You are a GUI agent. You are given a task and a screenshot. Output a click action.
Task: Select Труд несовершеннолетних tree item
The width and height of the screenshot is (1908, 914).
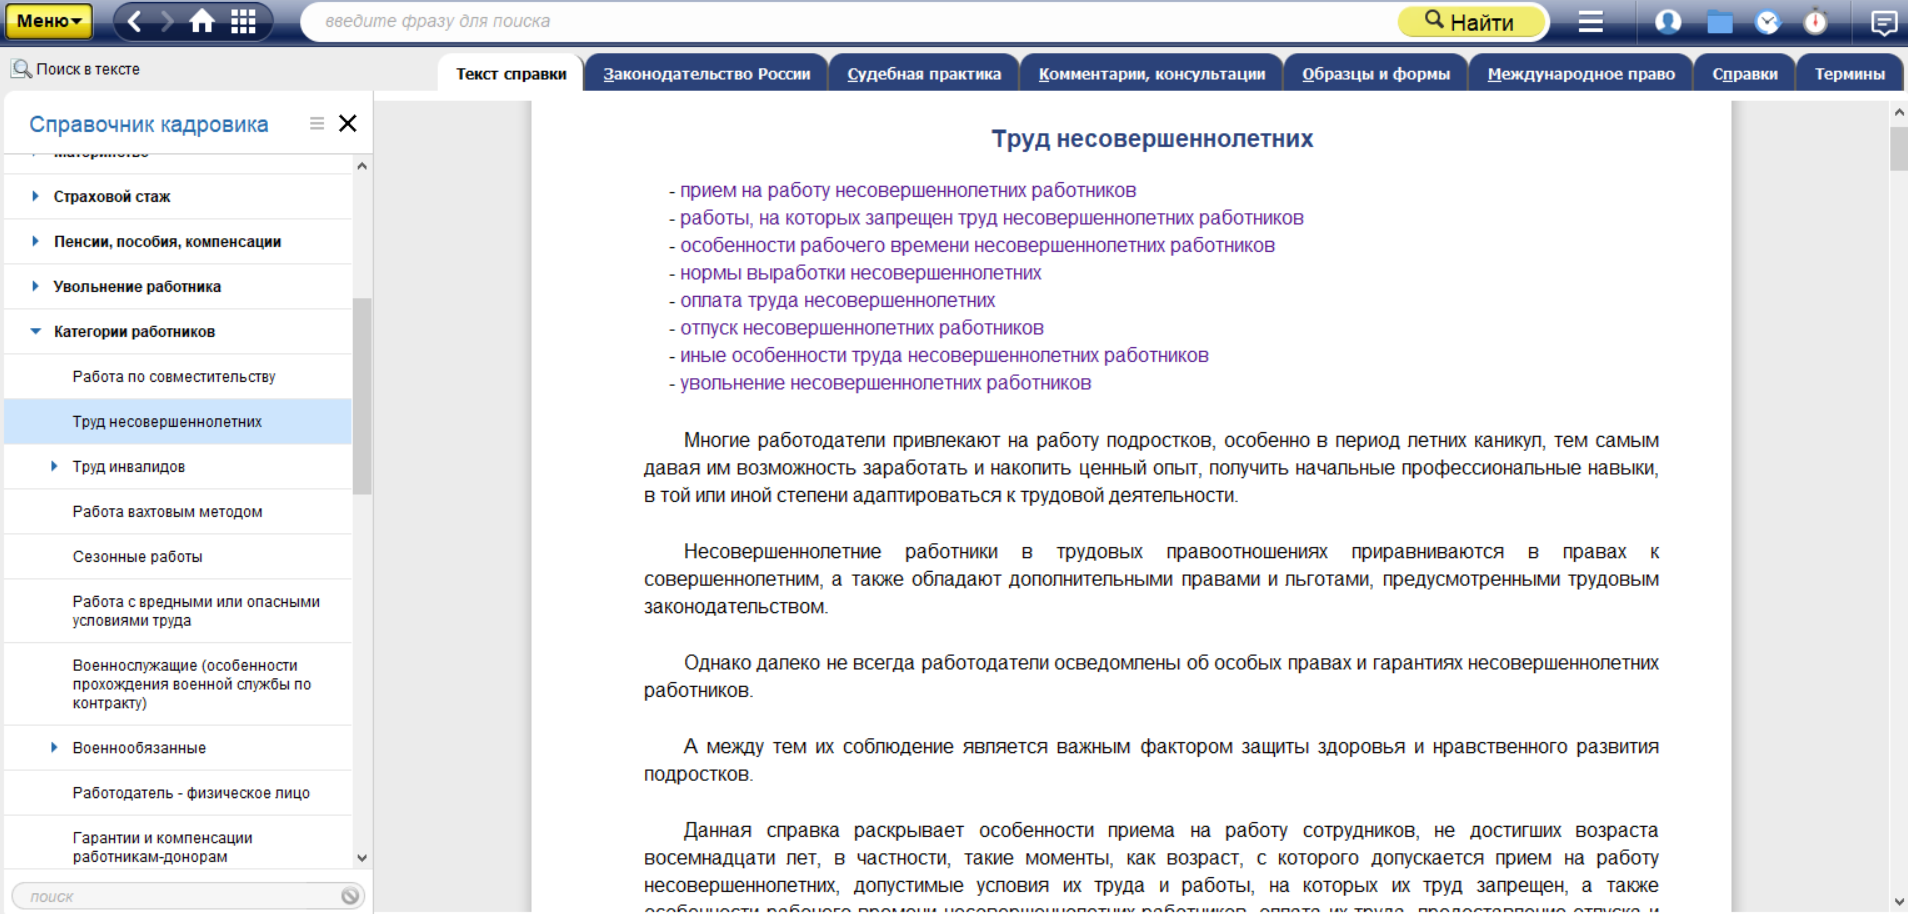[x=178, y=422]
